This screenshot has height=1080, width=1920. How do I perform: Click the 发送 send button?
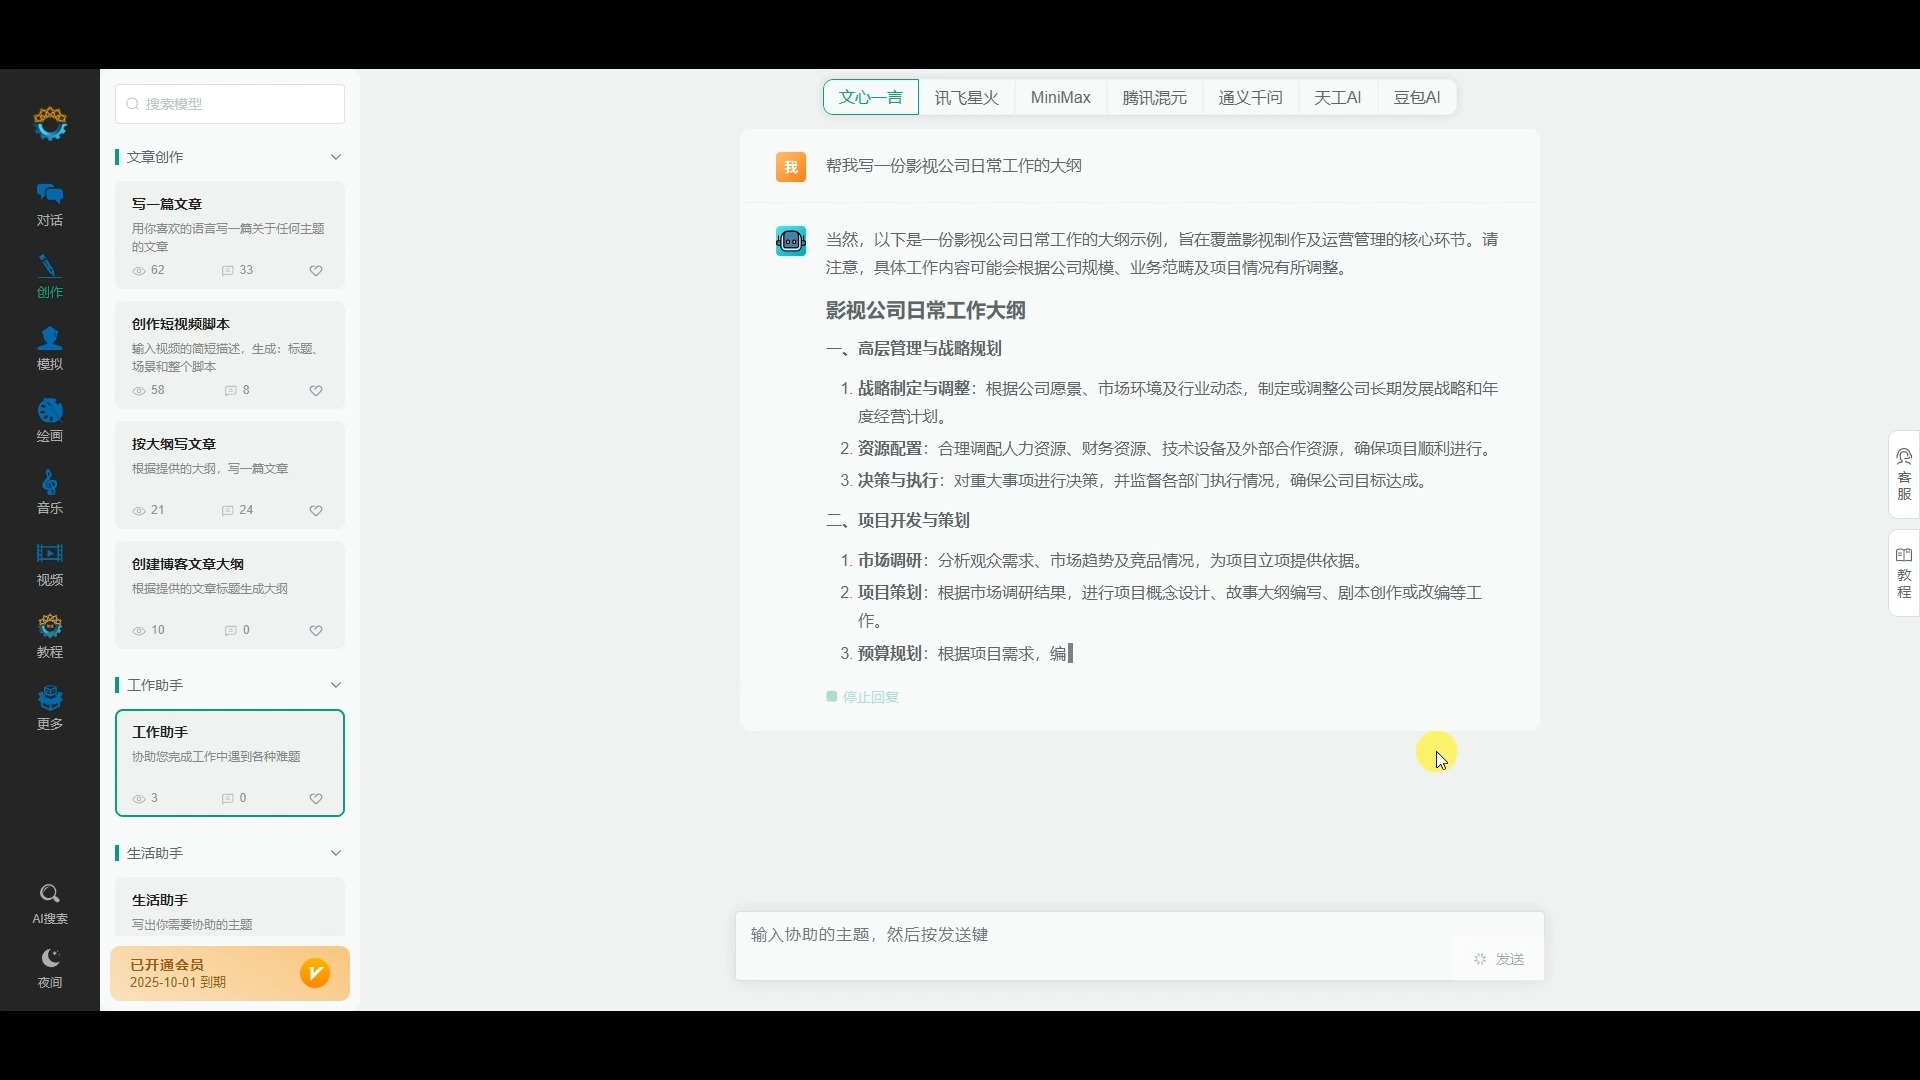1499,959
